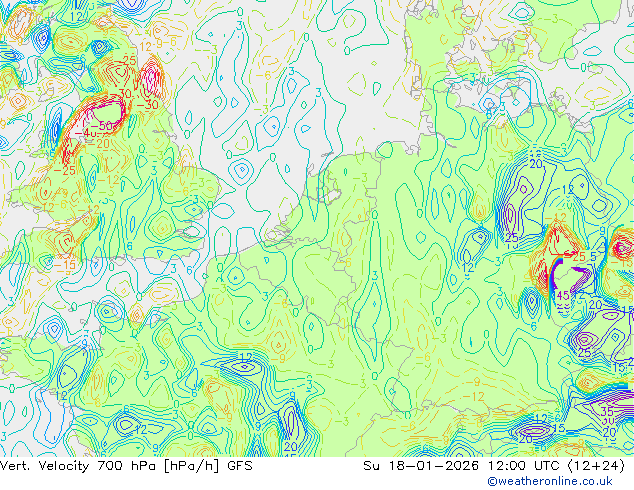The image size is (634, 490).
Task: Click the 'Su 18-01-2026 12:00 UTC' date label
Action: (463, 466)
